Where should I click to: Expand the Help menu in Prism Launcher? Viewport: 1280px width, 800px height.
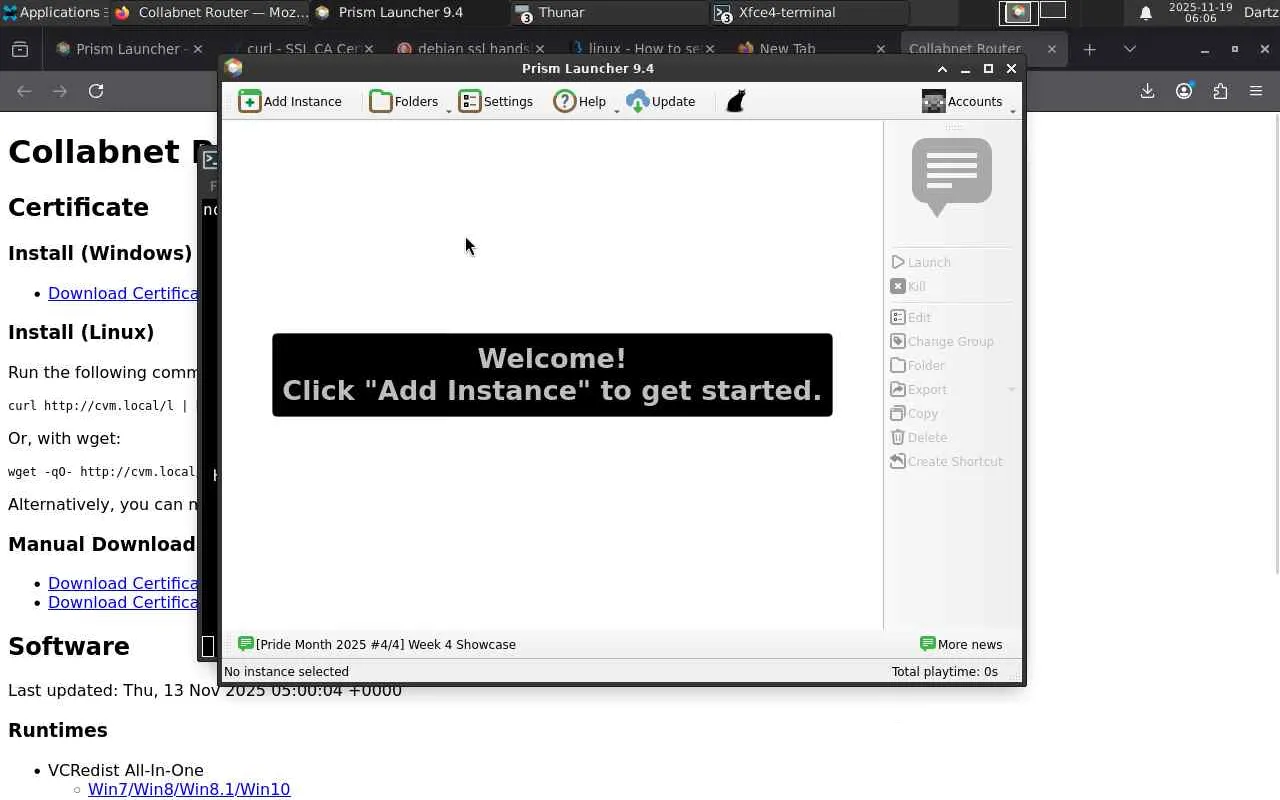(584, 101)
